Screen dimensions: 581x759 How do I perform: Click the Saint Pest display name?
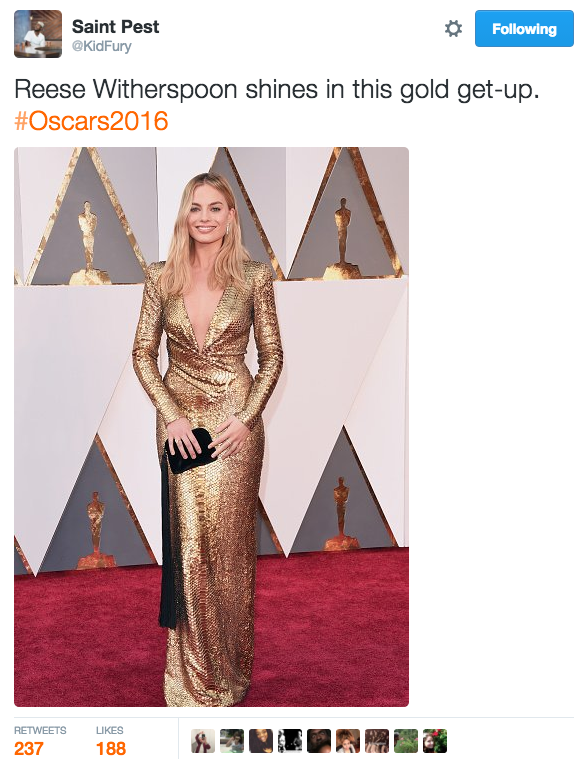pos(115,27)
